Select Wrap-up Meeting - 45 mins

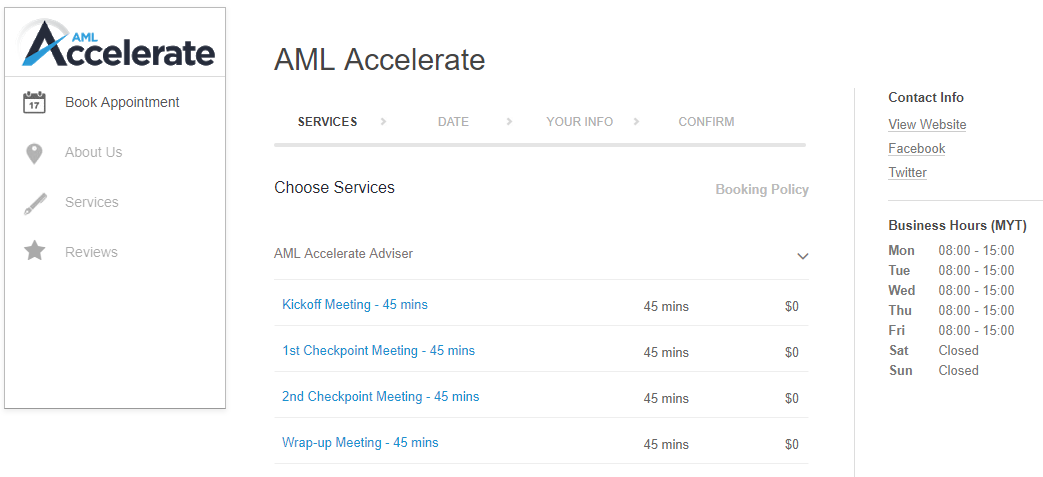pyautogui.click(x=360, y=442)
